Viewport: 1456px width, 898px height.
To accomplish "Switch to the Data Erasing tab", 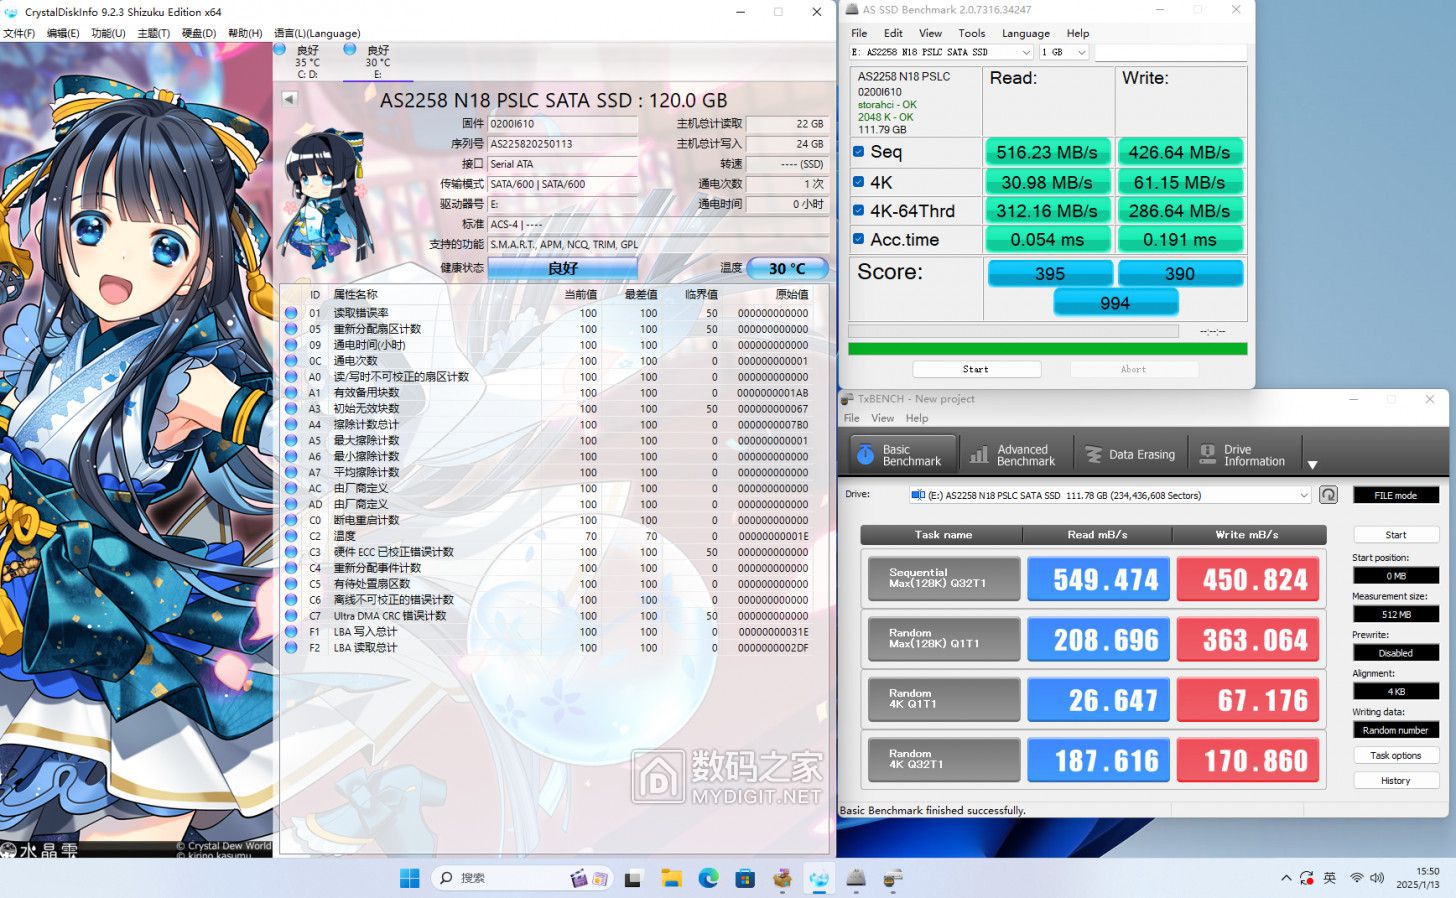I will point(1130,455).
